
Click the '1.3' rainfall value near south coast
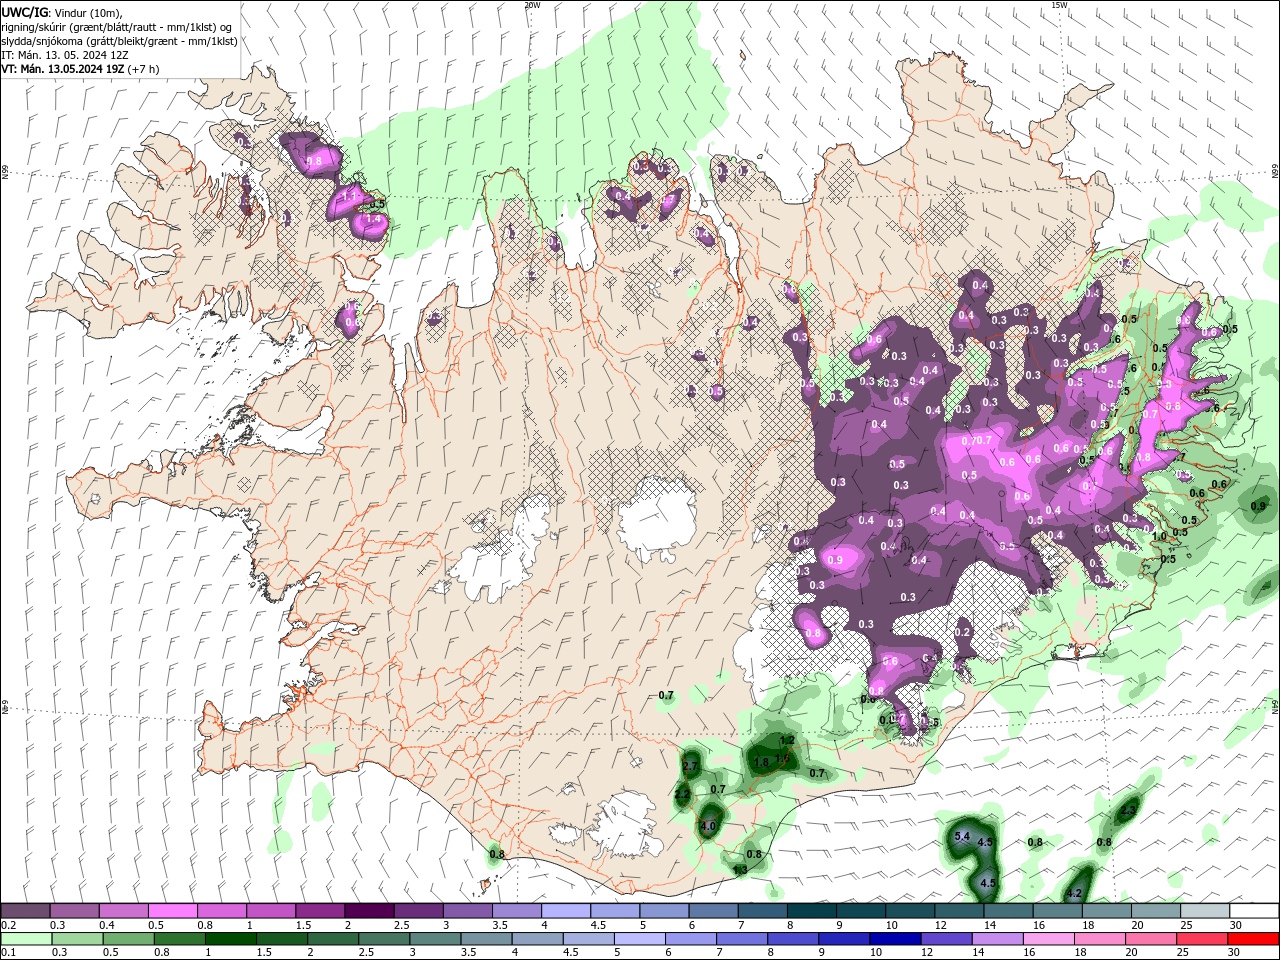[x=740, y=870]
